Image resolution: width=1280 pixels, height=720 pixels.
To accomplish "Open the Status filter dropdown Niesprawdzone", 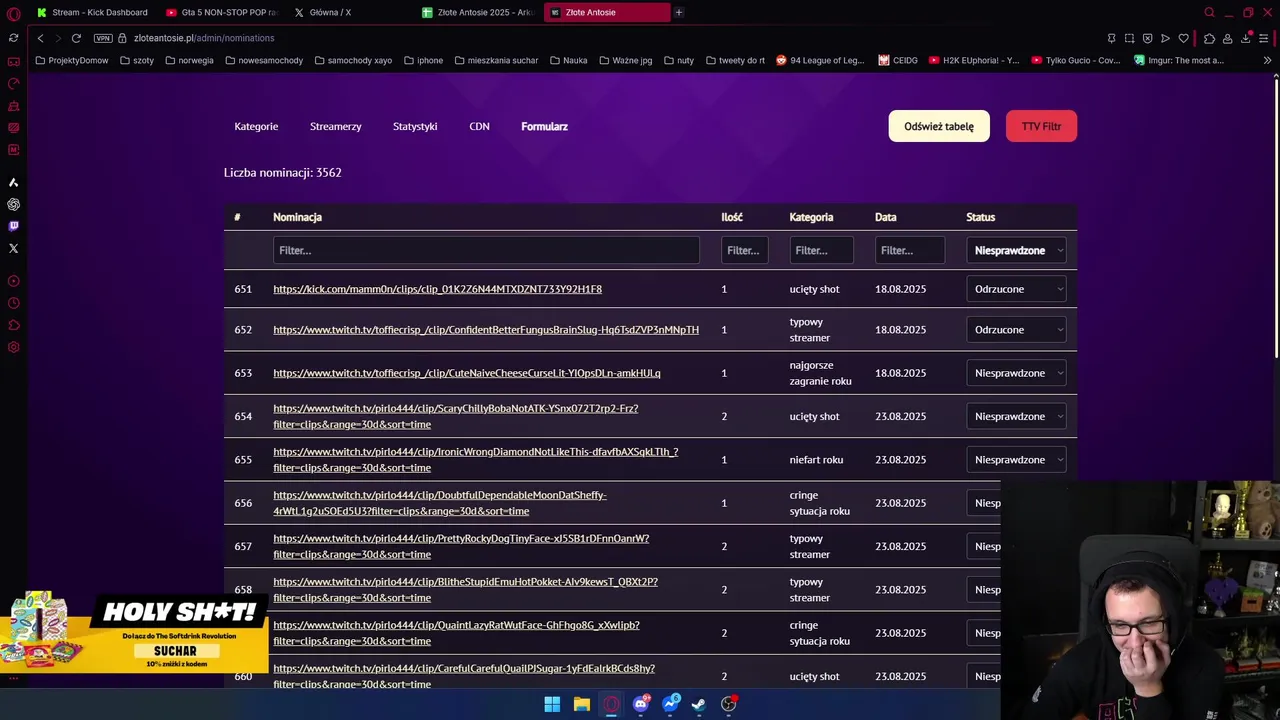I will [x=1016, y=250].
